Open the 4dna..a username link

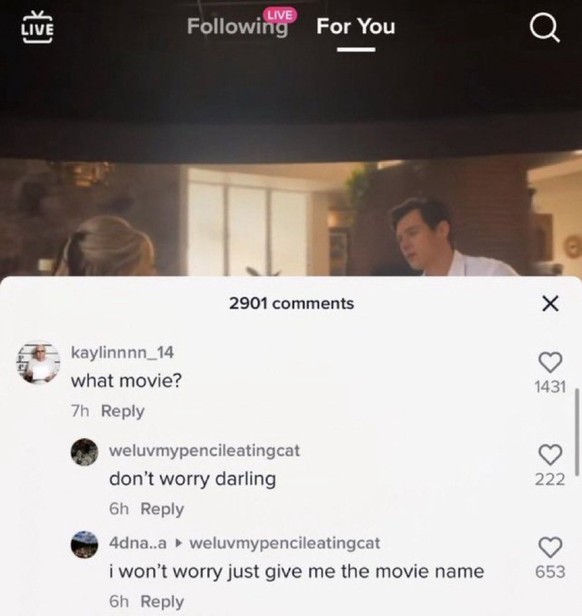click(138, 543)
